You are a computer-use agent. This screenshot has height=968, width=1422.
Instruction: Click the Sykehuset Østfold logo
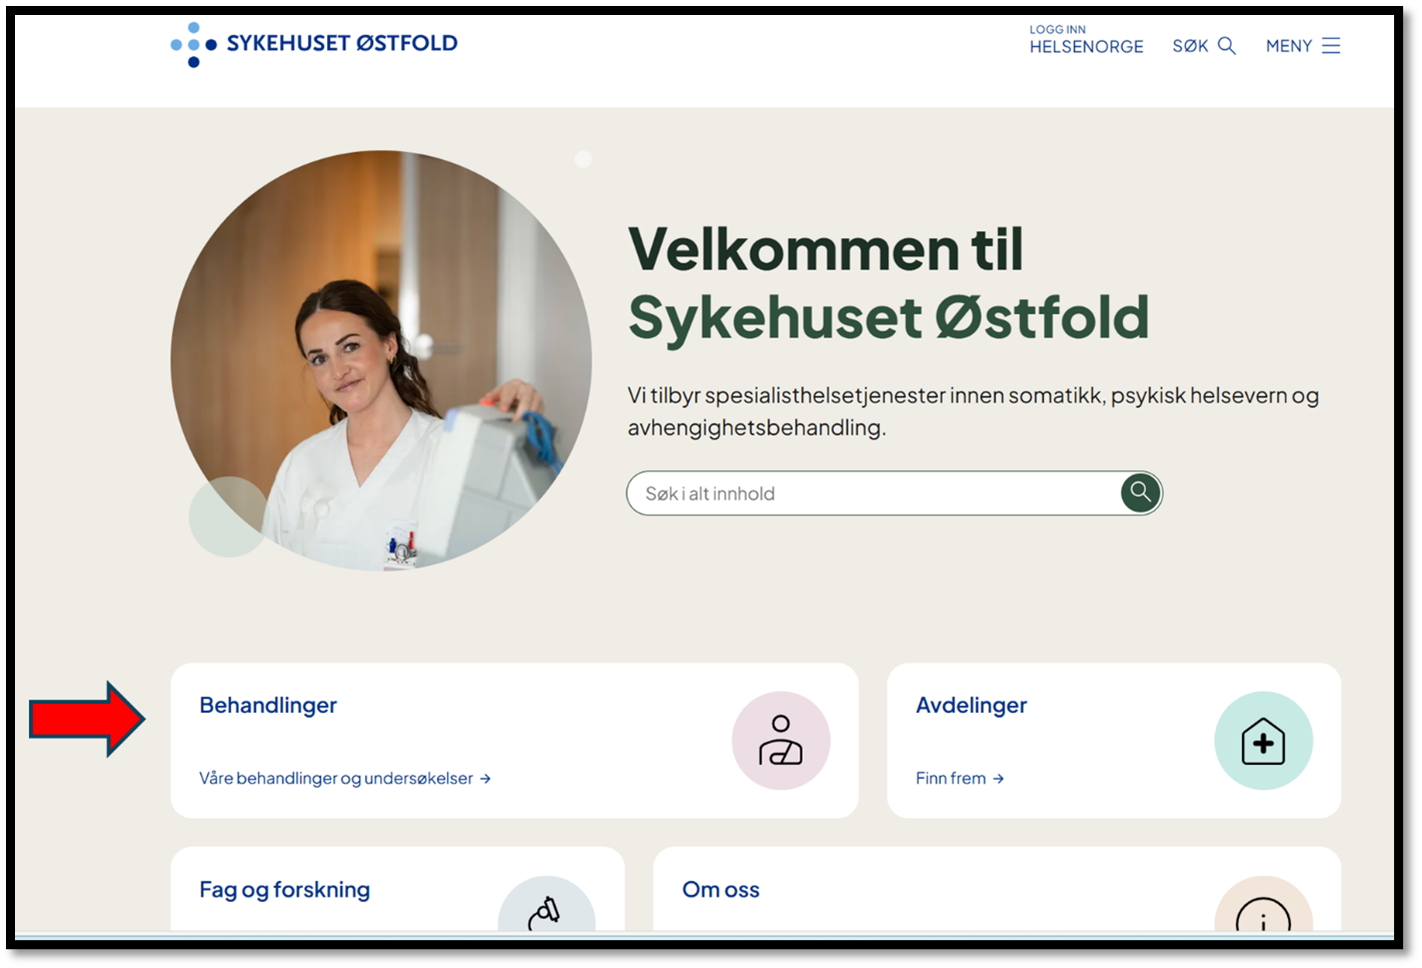(314, 44)
